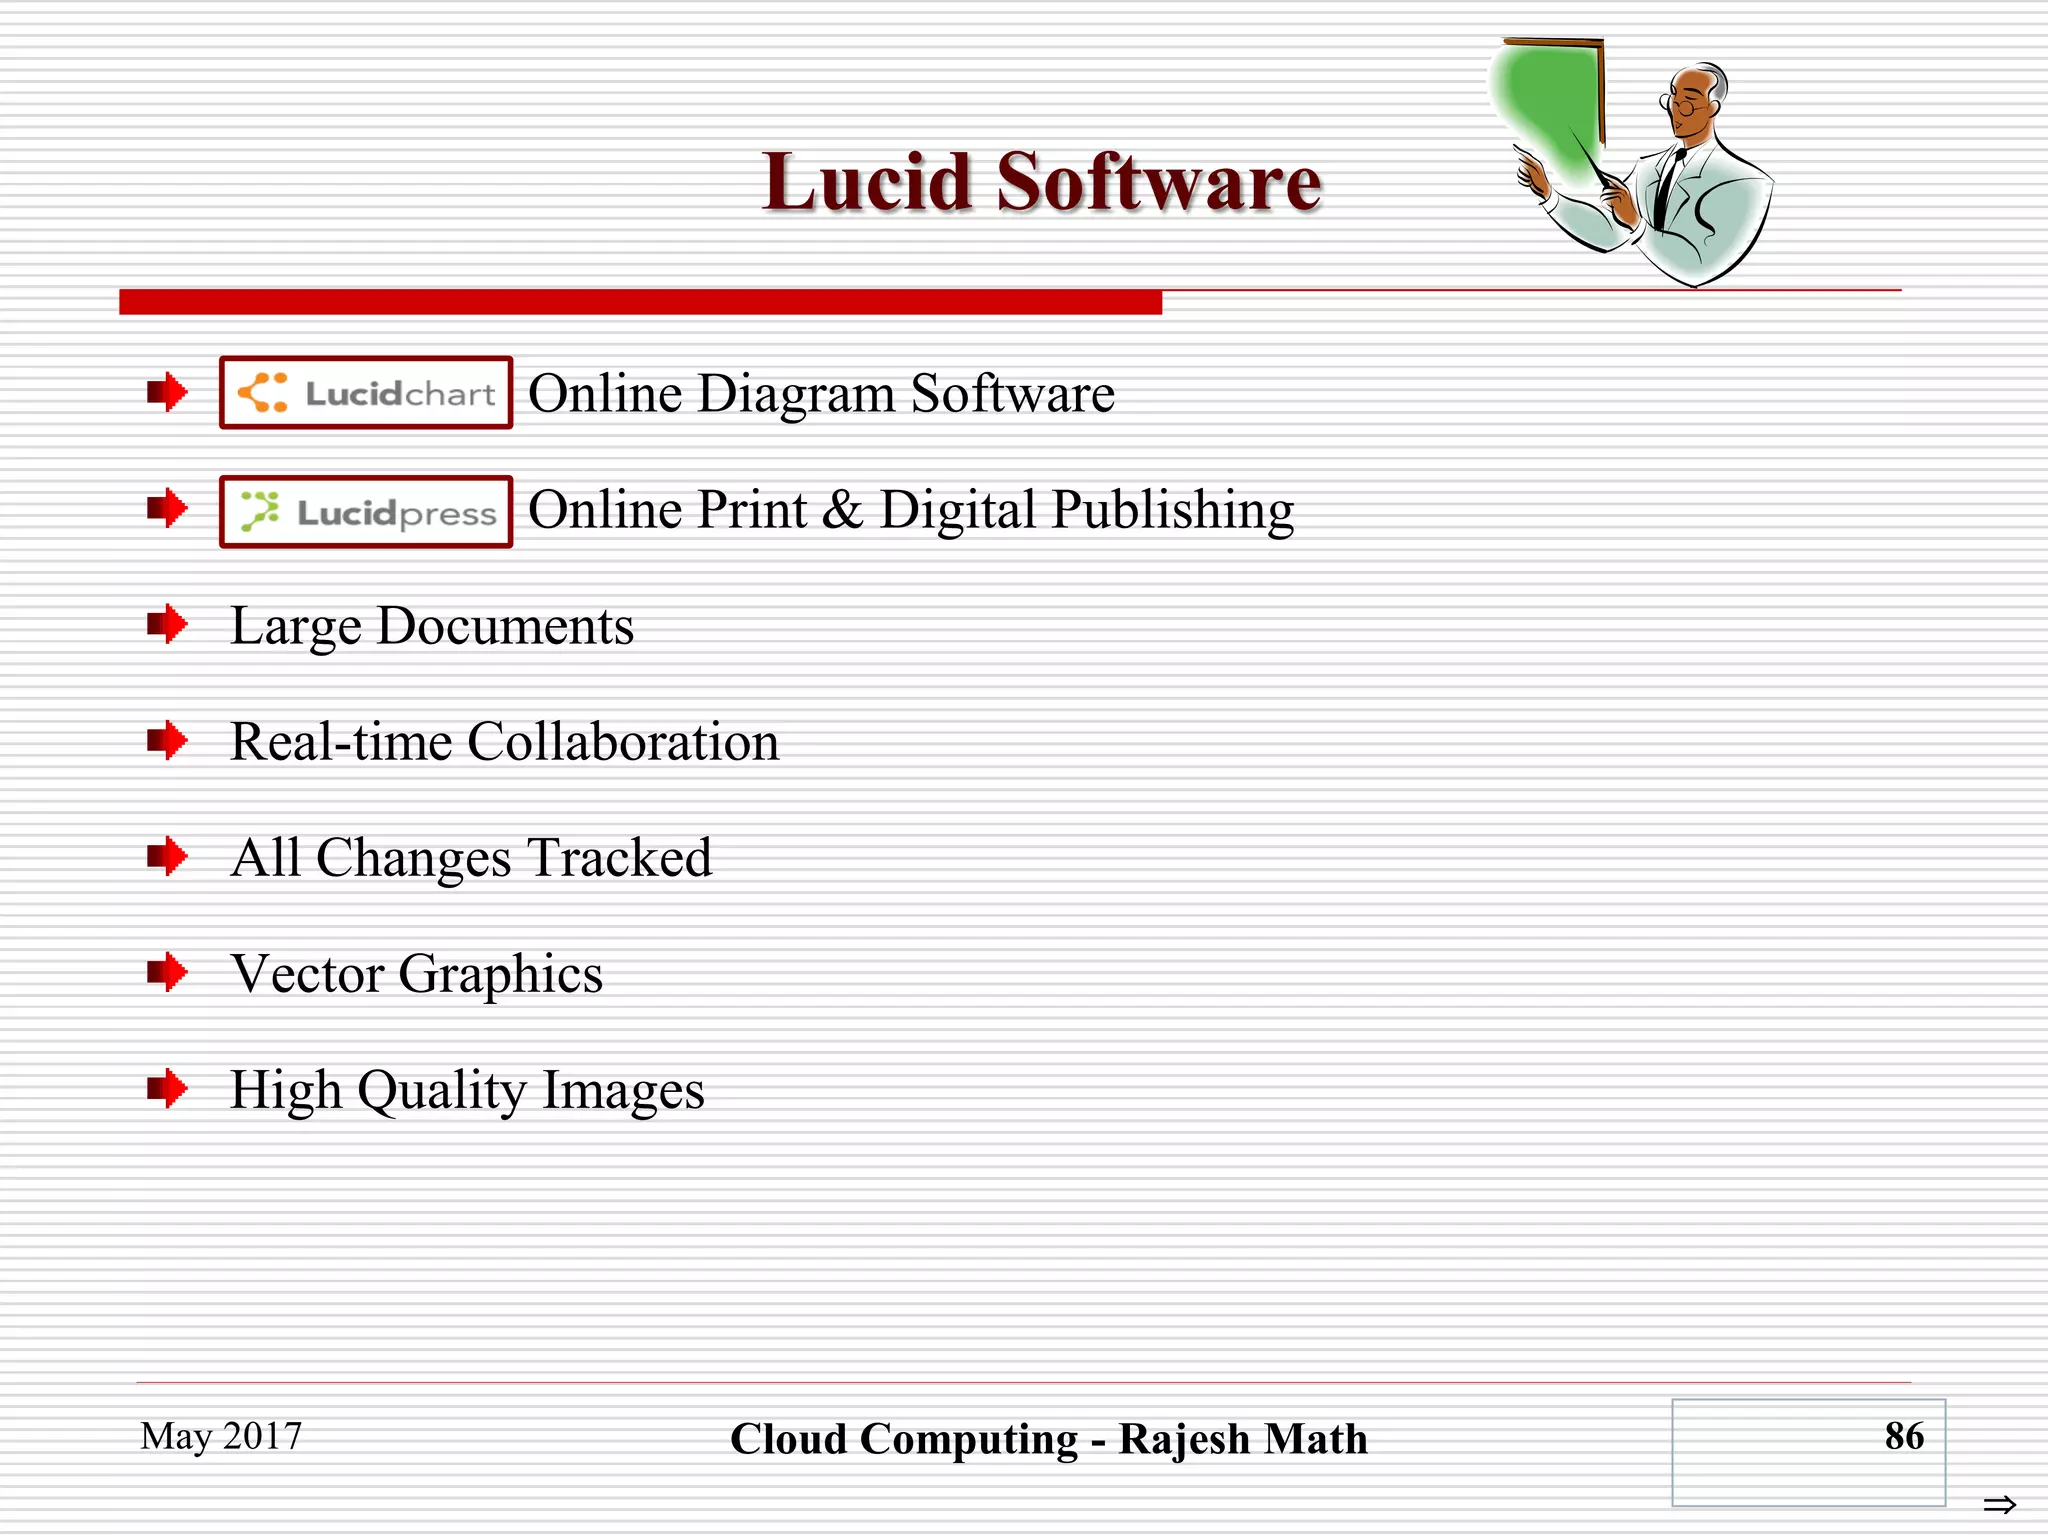The height and width of the screenshot is (1536, 2048).
Task: Click the arrow bullet beside Real-time Collaboration
Action: pyautogui.click(x=167, y=741)
